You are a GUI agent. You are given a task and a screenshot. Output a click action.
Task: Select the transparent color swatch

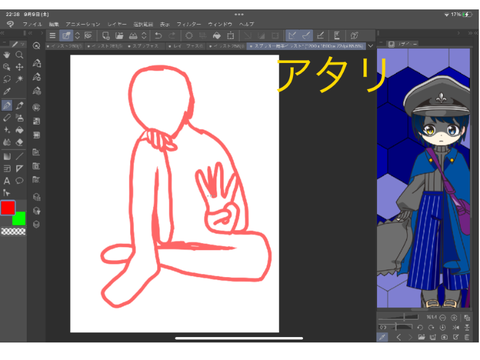click(13, 231)
